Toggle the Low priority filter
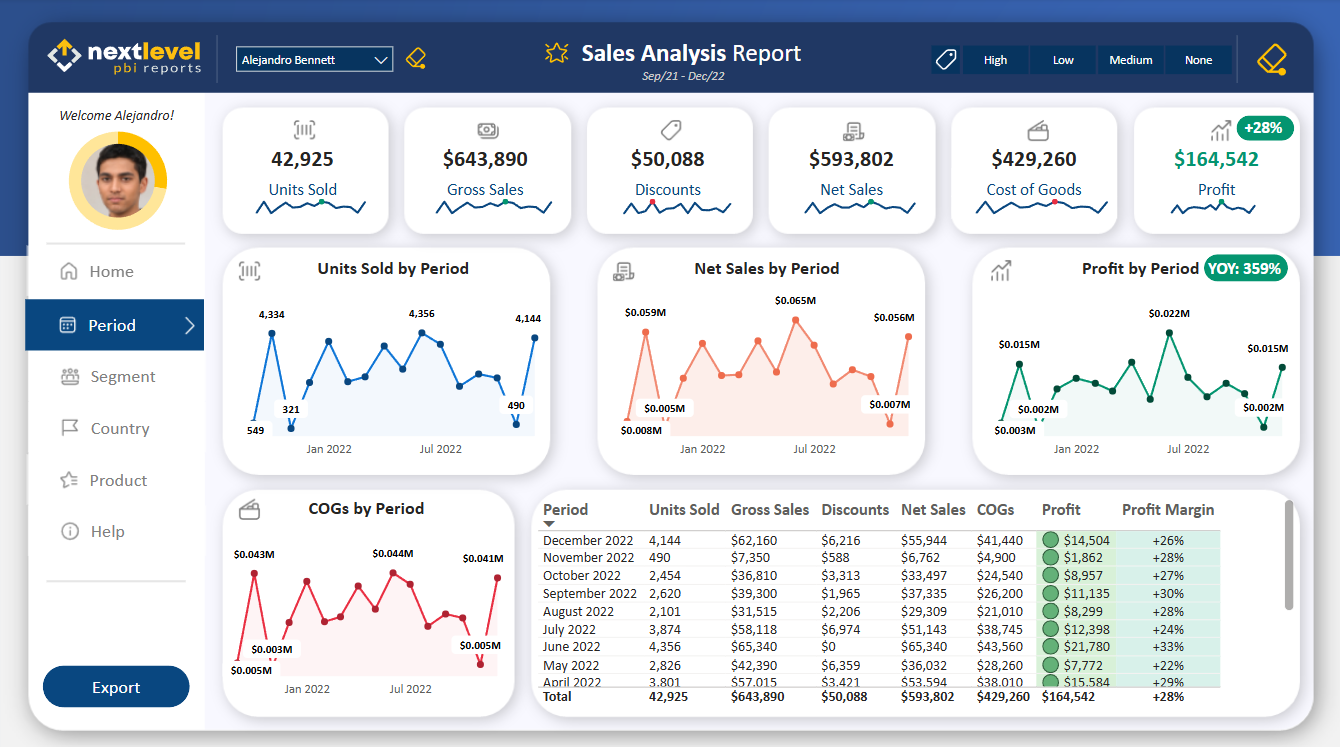Viewport: 1340px width, 747px height. pyautogui.click(x=1063, y=59)
